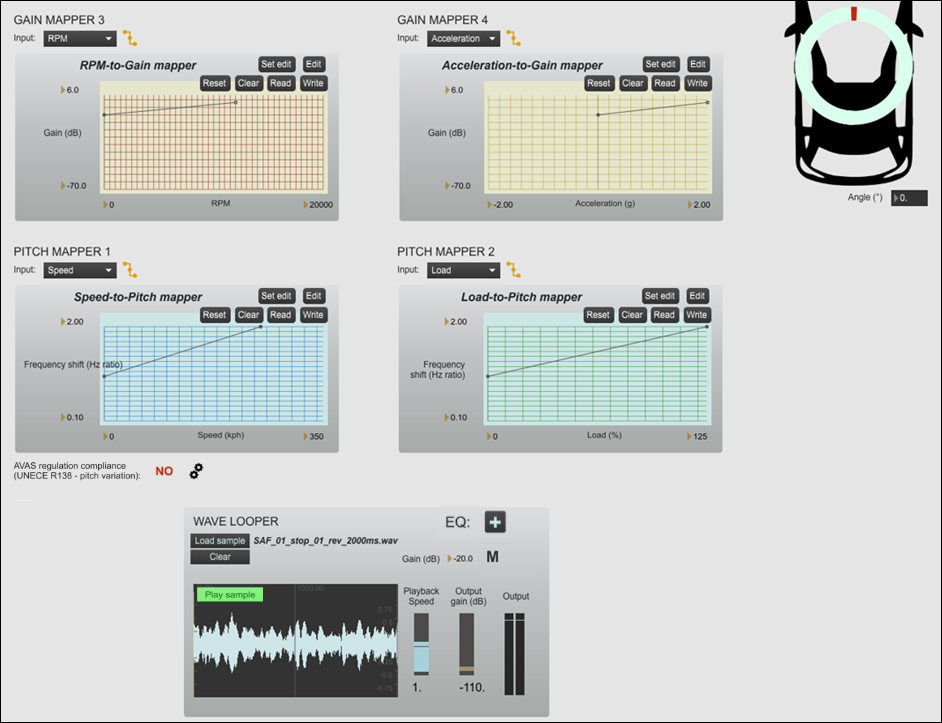
Task: Click Write in Load-to-Pitch mapper
Action: coord(697,315)
